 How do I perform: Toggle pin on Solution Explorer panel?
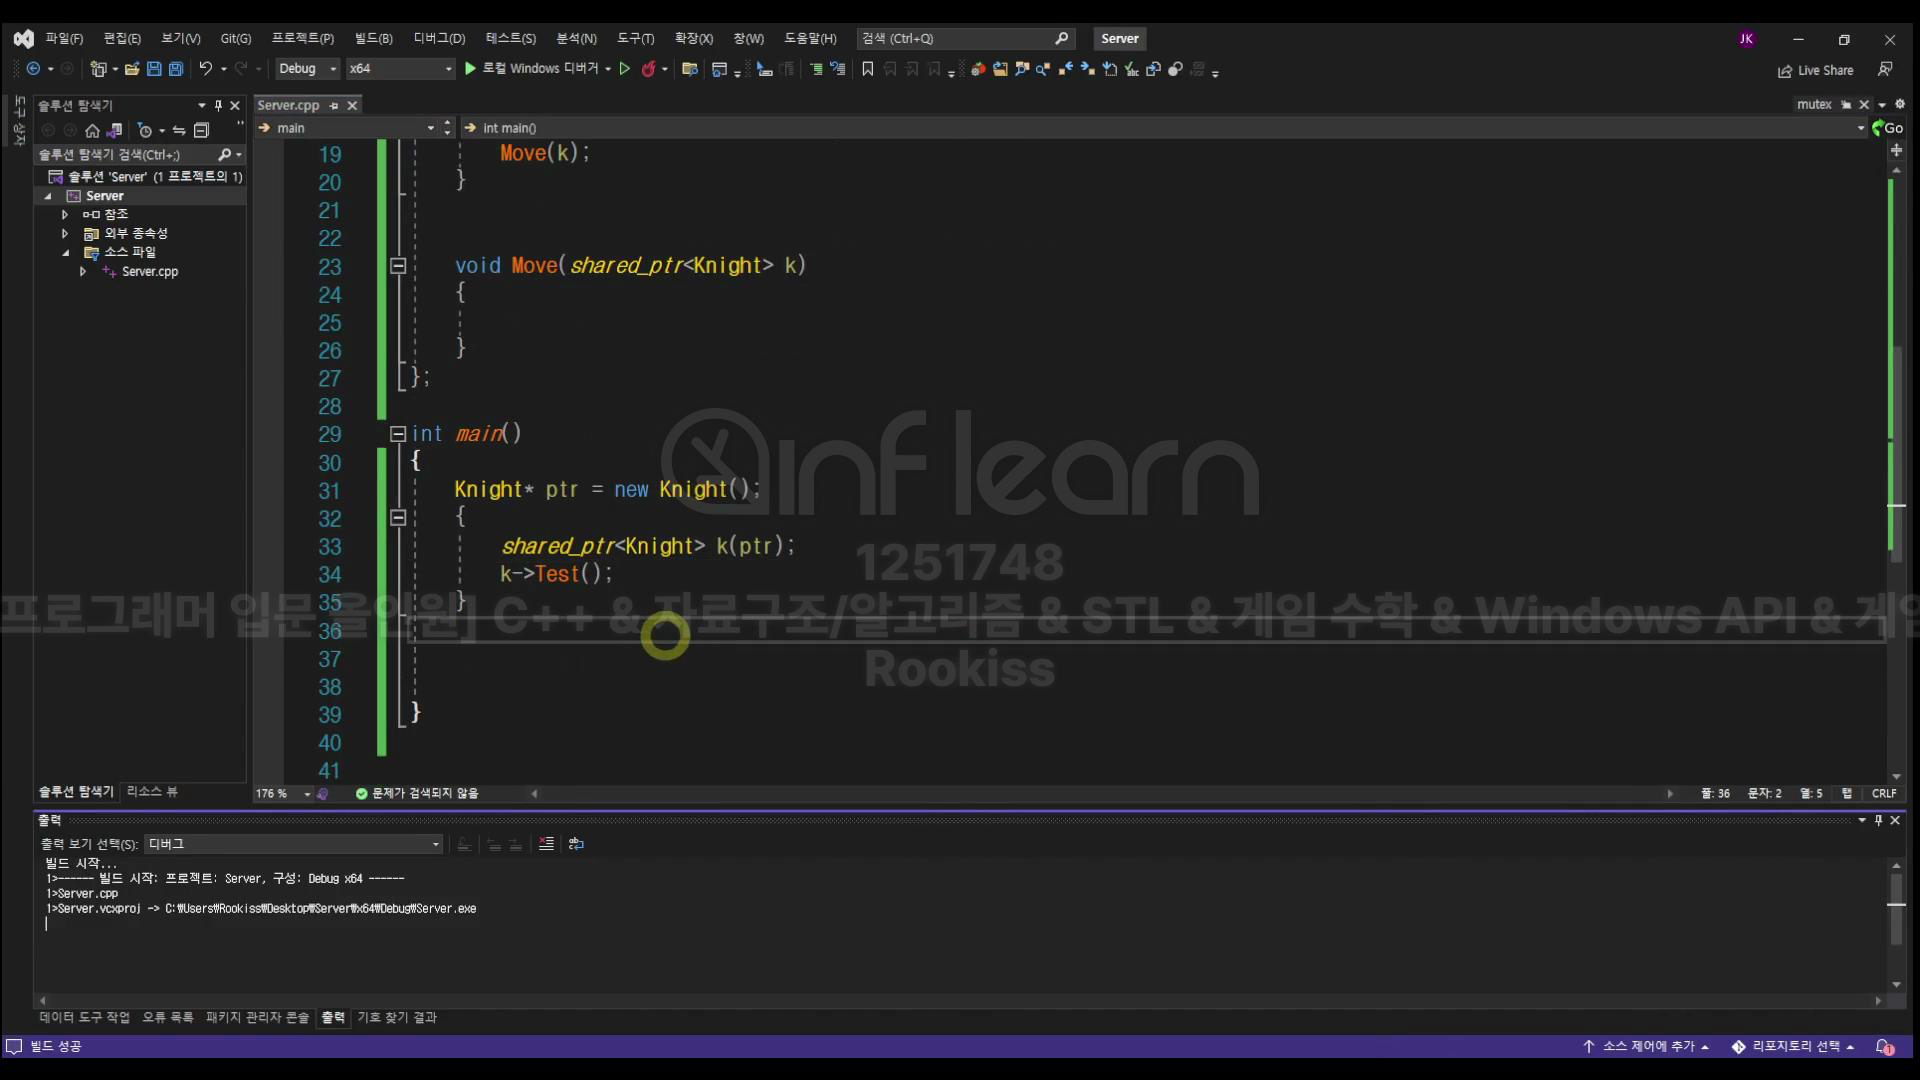(x=218, y=105)
